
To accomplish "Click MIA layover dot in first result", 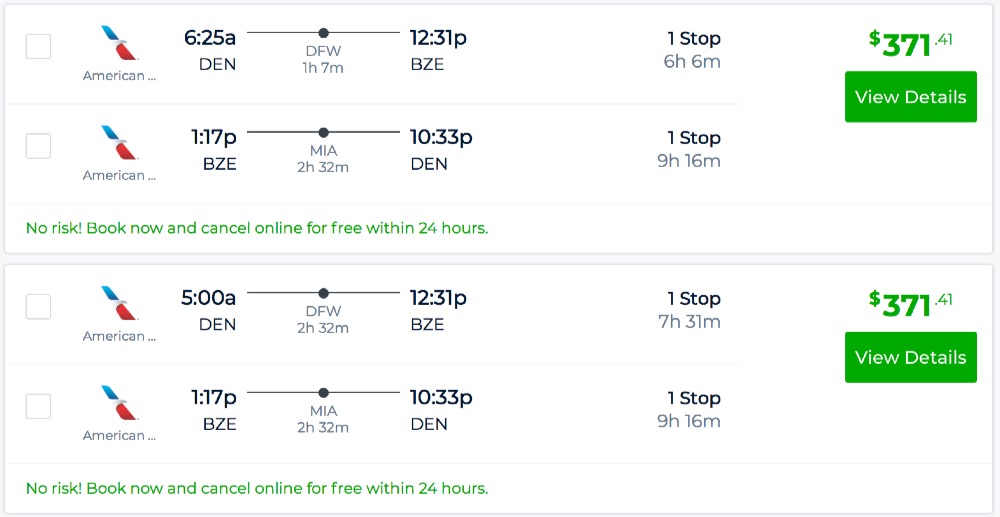I will [323, 132].
